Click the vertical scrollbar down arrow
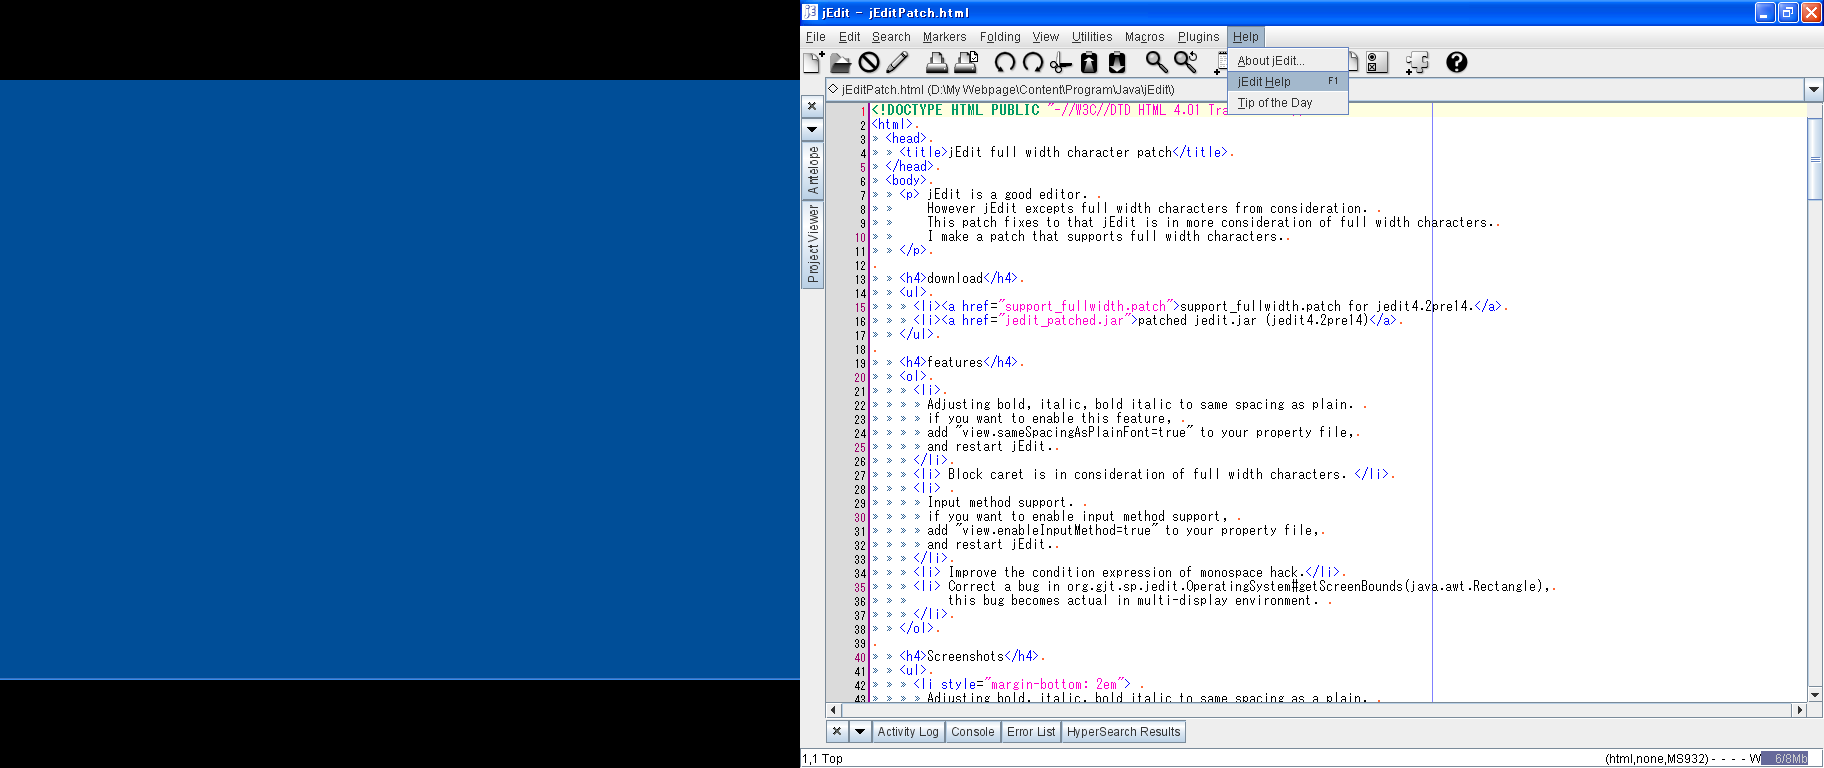This screenshot has height=768, width=1824. 1815,694
